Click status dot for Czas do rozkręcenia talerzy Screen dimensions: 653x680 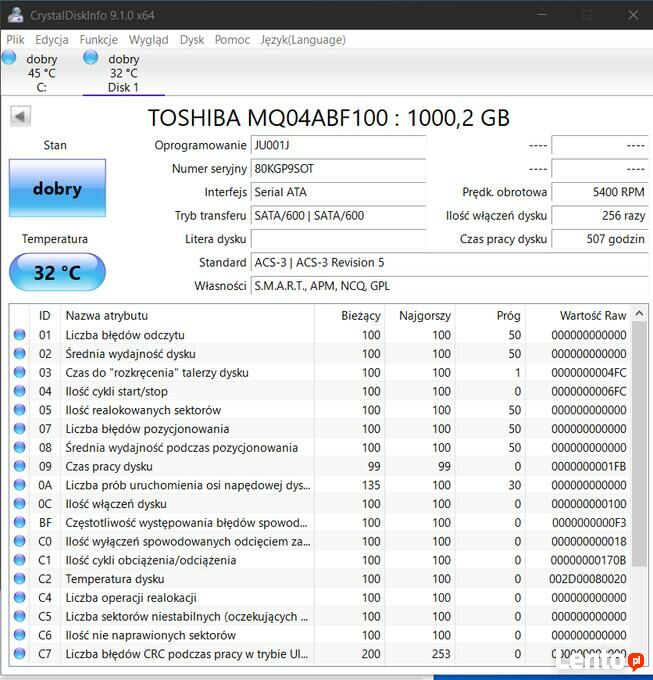[x=20, y=372]
